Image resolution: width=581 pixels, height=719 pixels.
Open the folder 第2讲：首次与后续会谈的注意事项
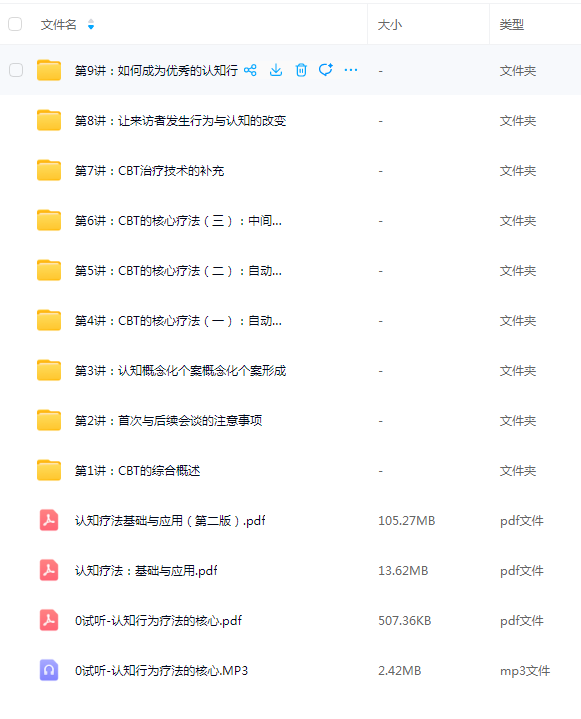[x=168, y=420]
